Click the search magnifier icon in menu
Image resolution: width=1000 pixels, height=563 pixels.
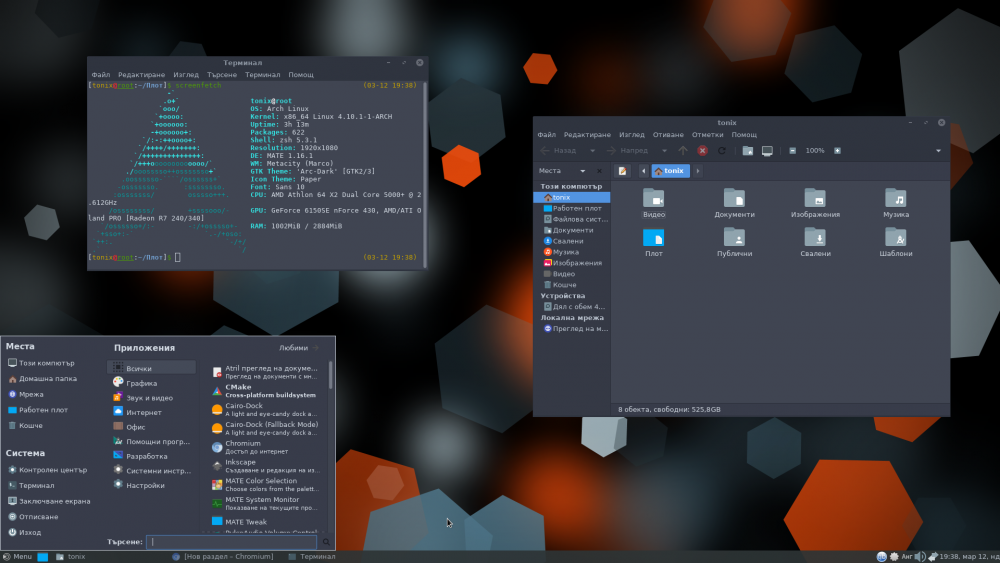point(326,542)
